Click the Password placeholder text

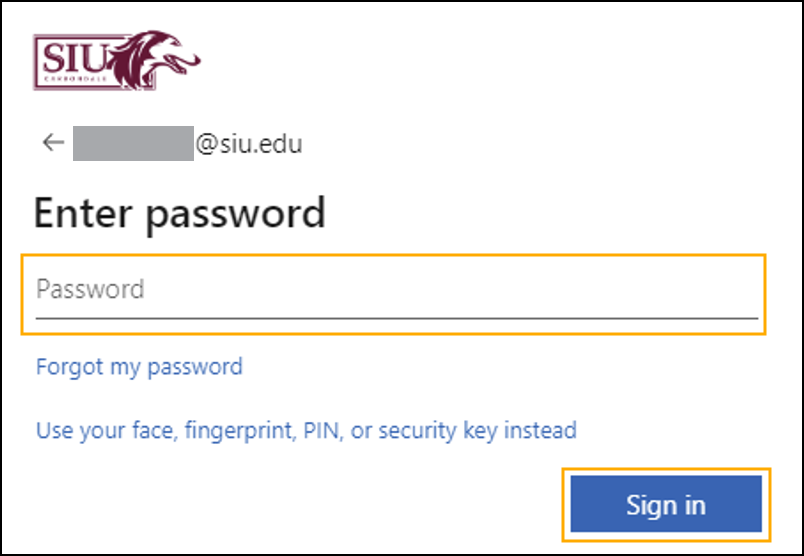point(90,290)
